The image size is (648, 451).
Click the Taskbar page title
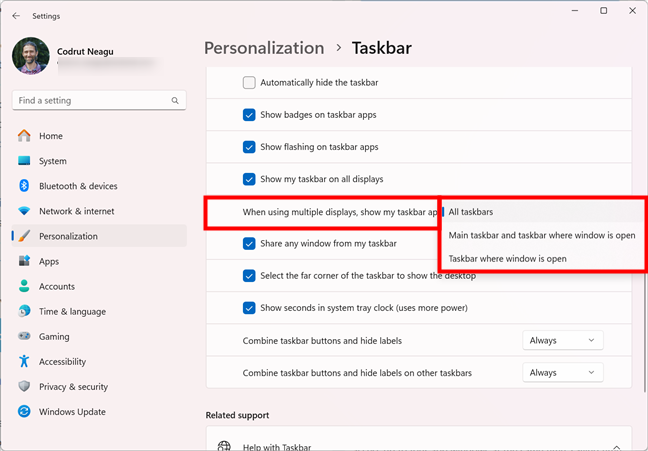coord(381,48)
